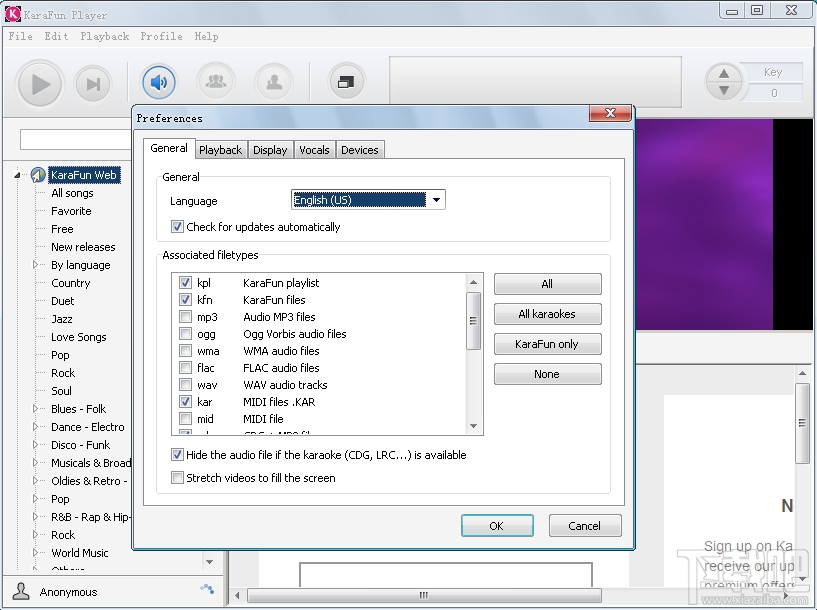Click the KaraFun Web globe icon
The height and width of the screenshot is (610, 817).
point(38,175)
